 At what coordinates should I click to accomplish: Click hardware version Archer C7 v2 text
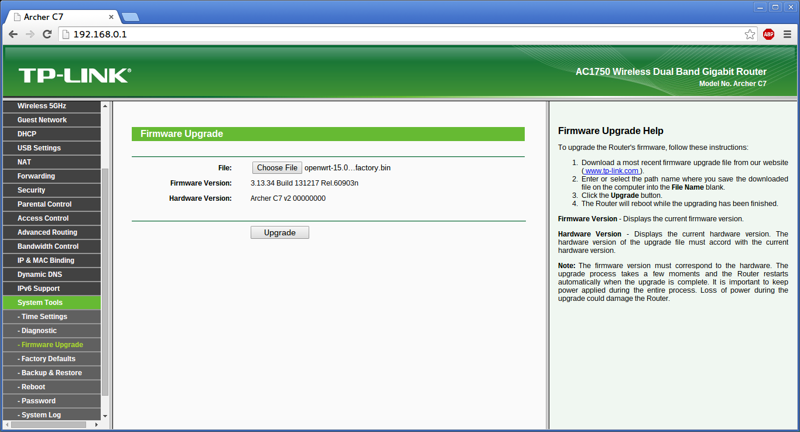(x=288, y=198)
